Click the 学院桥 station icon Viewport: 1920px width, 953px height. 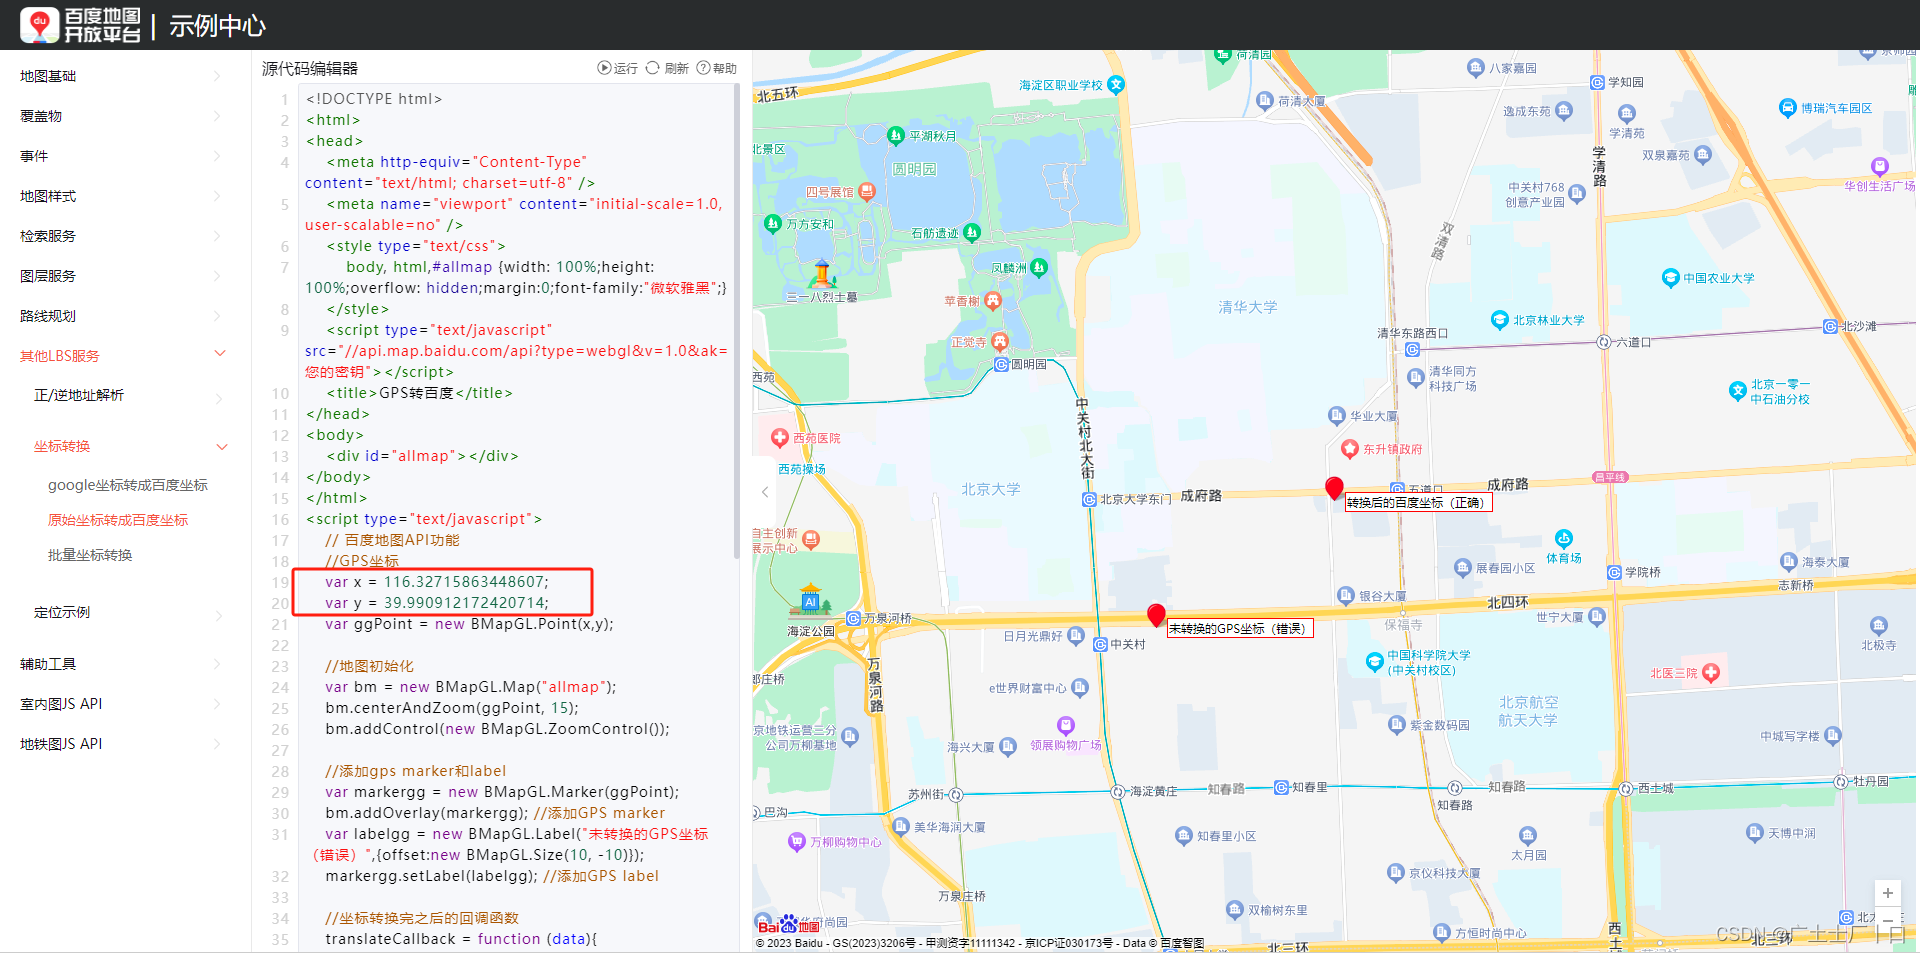(x=1614, y=572)
